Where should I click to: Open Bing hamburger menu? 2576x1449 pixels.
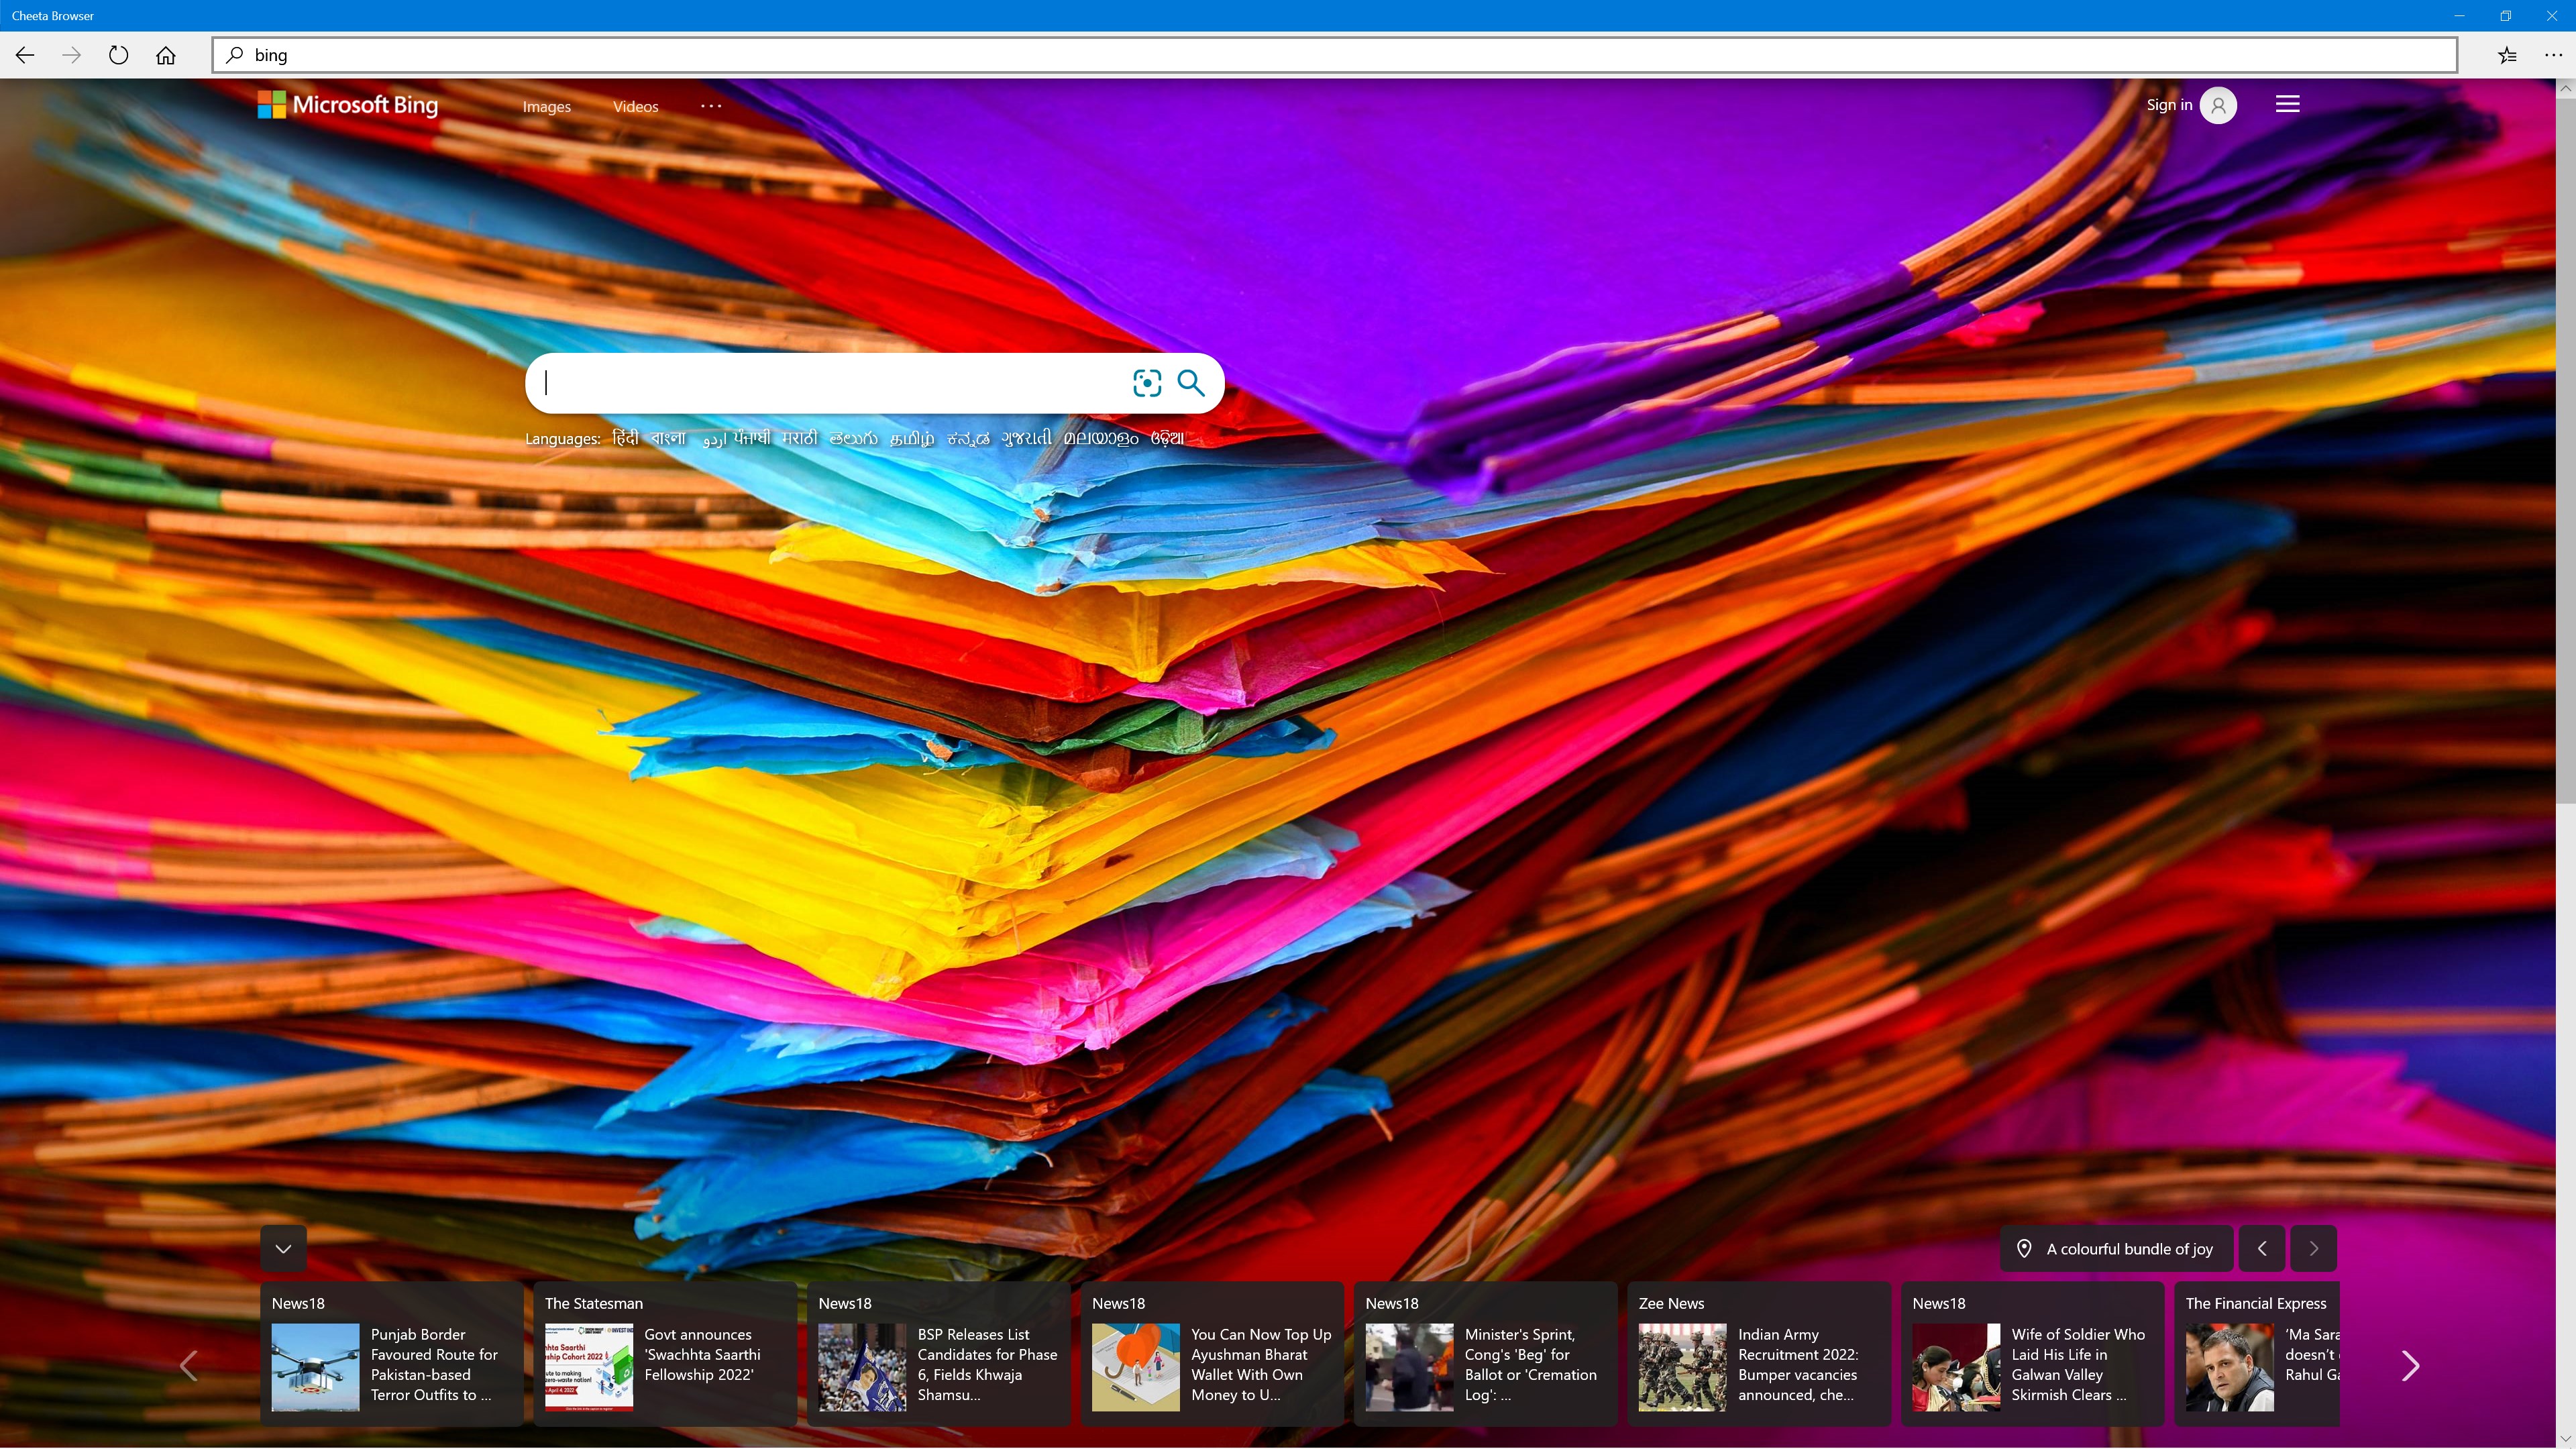point(2287,104)
